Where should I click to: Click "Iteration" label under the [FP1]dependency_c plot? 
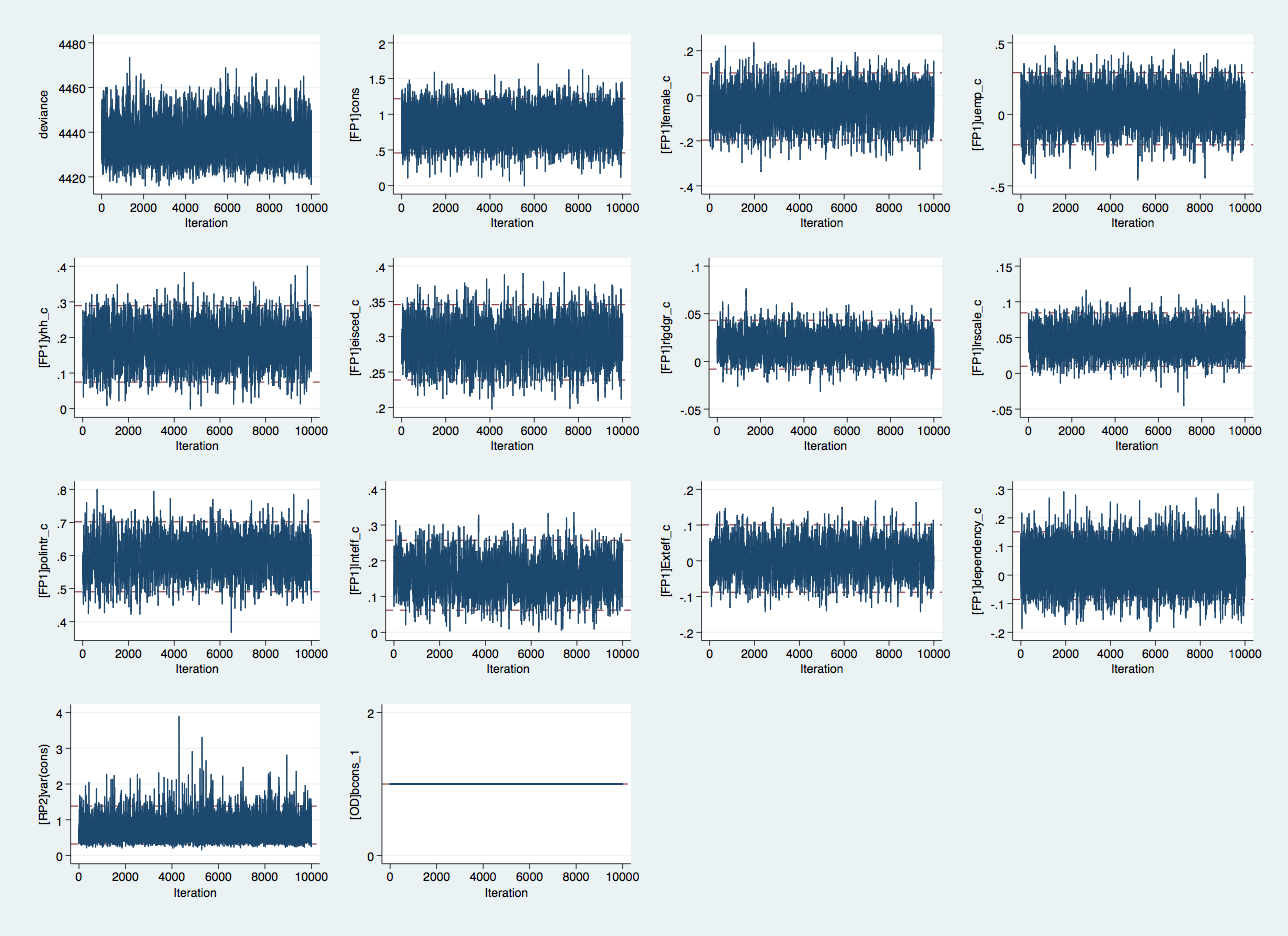pos(1132,669)
